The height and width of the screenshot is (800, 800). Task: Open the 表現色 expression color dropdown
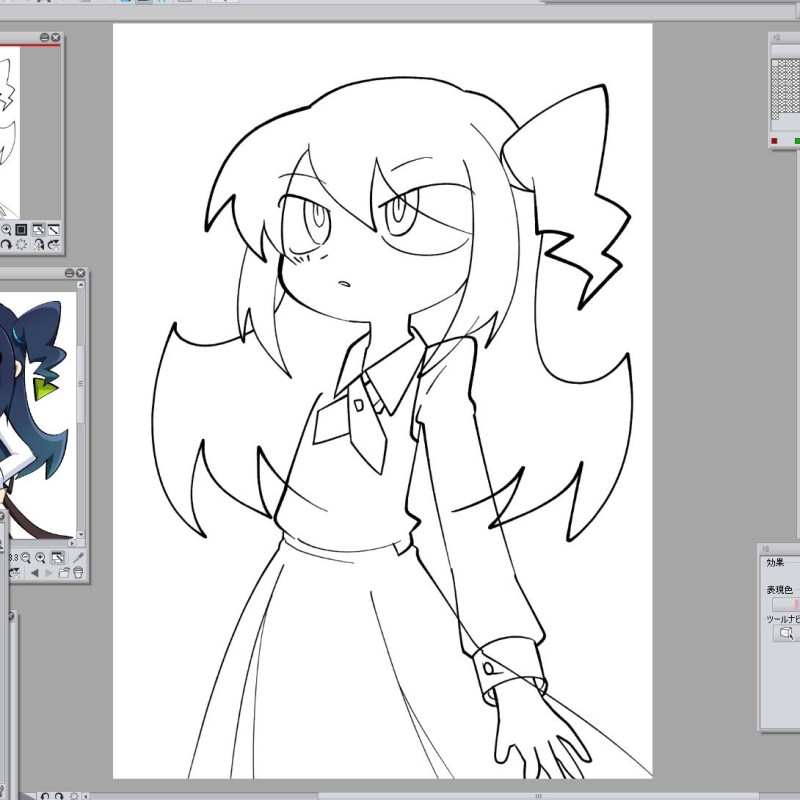786,605
